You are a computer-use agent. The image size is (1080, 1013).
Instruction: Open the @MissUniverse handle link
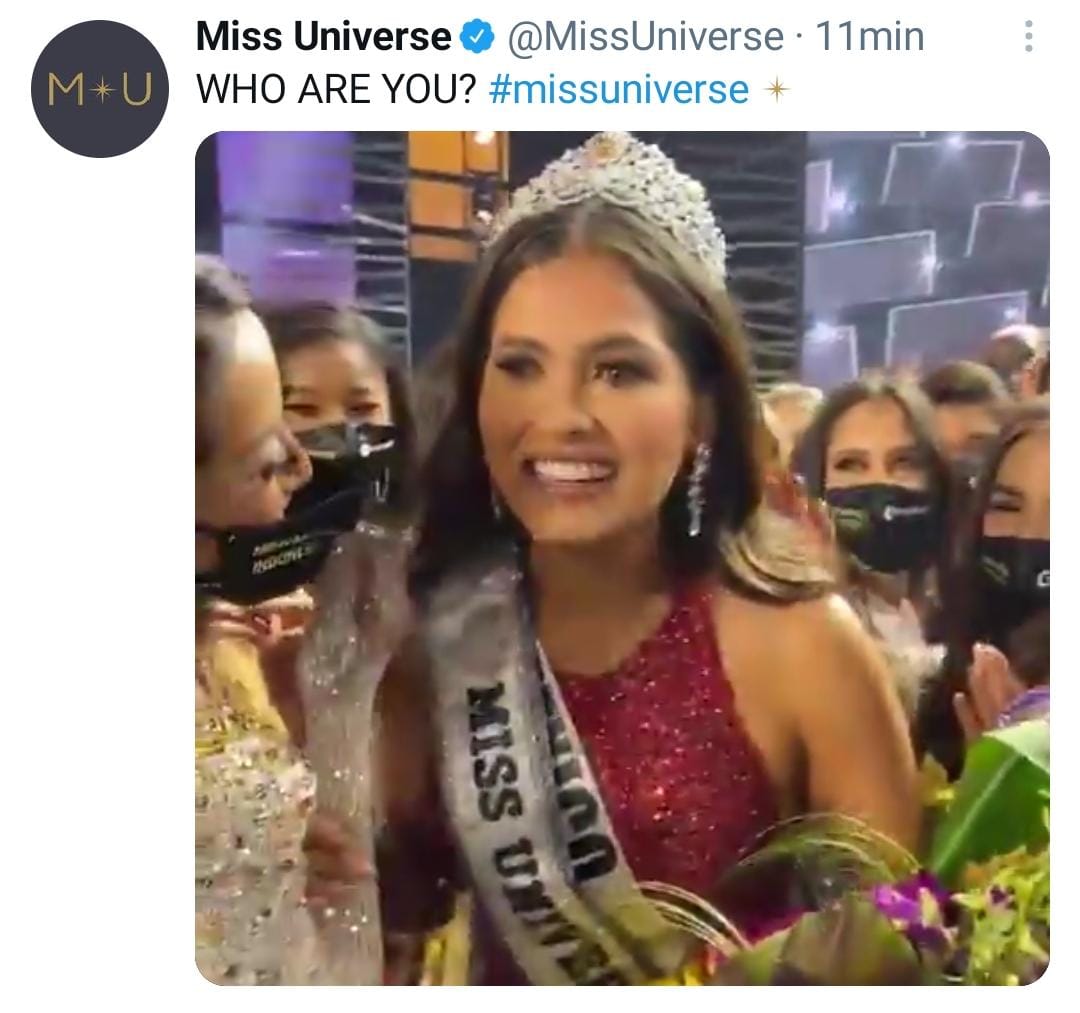(645, 36)
